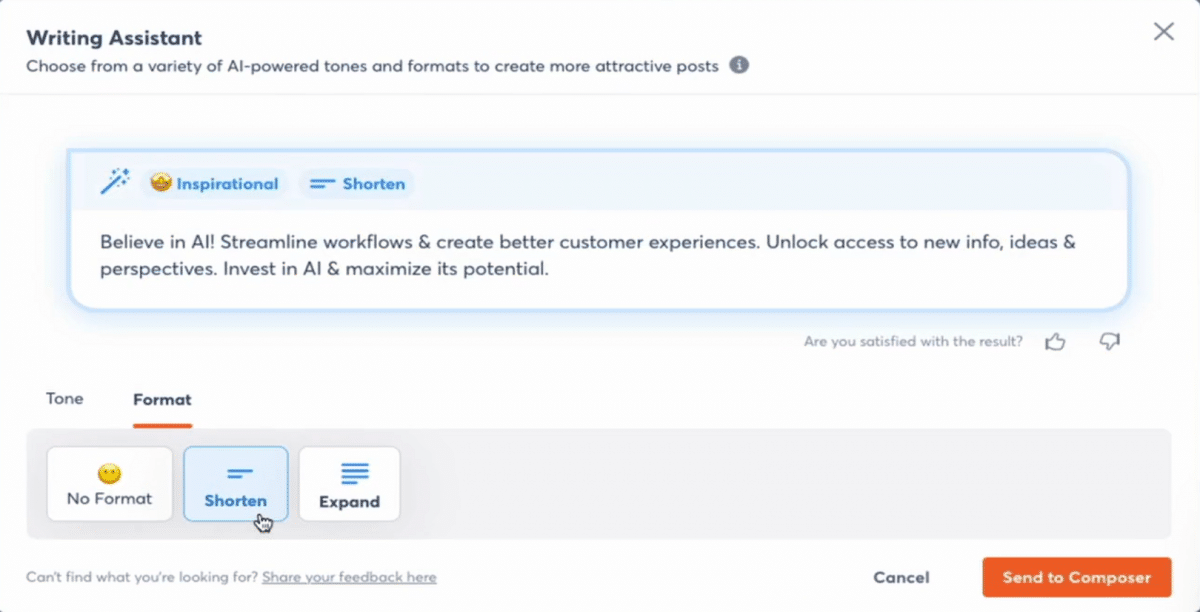Select the No Format option
The width and height of the screenshot is (1200, 612).
point(110,484)
